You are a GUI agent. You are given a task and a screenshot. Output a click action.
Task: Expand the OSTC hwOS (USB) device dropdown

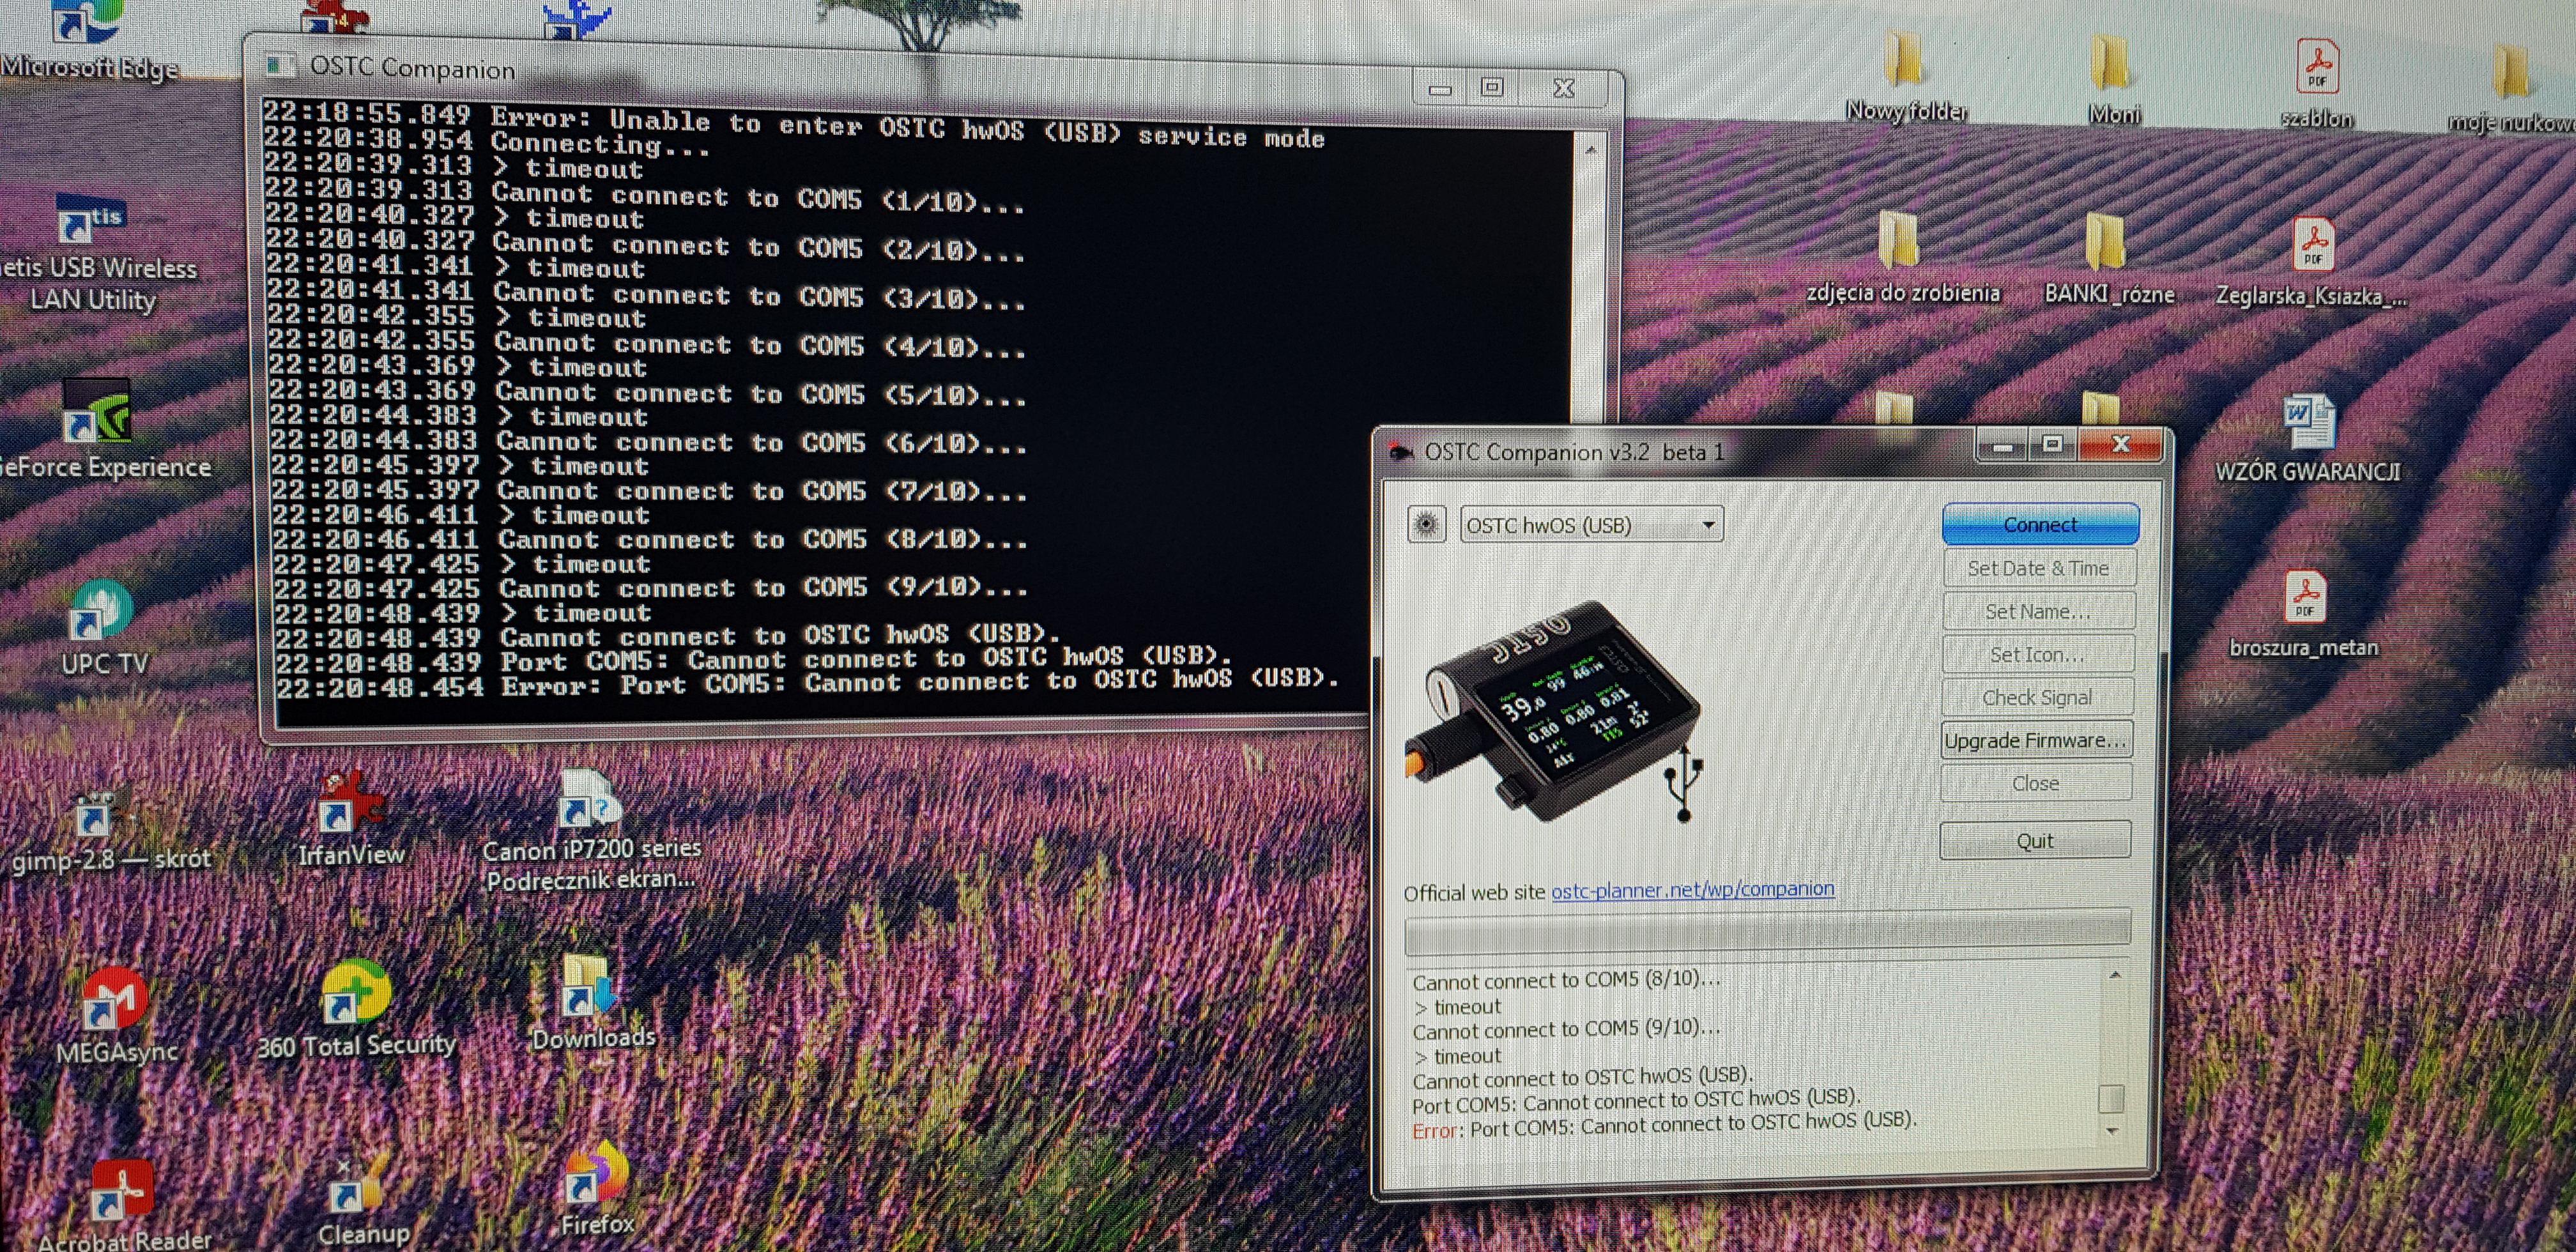(x=1708, y=525)
